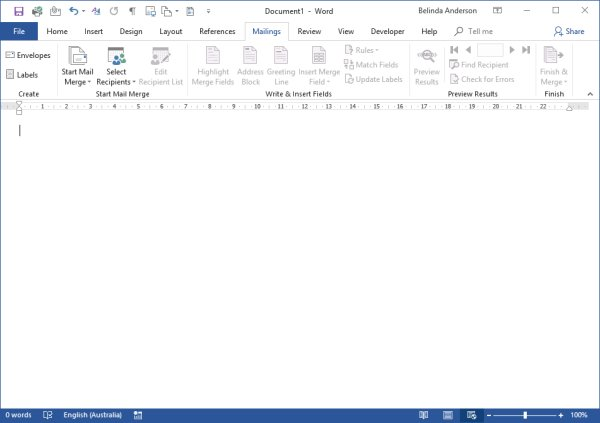Open the Finish & Merge dropdown

point(554,66)
